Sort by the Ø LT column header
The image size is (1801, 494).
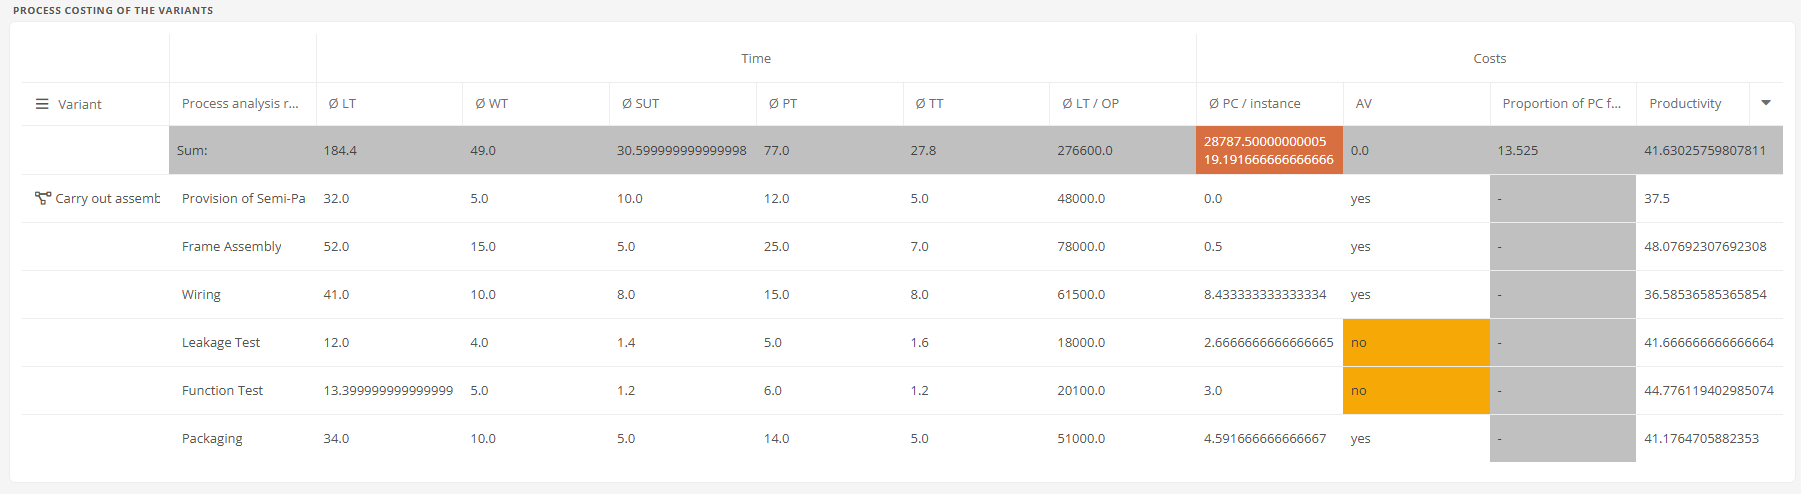[342, 104]
